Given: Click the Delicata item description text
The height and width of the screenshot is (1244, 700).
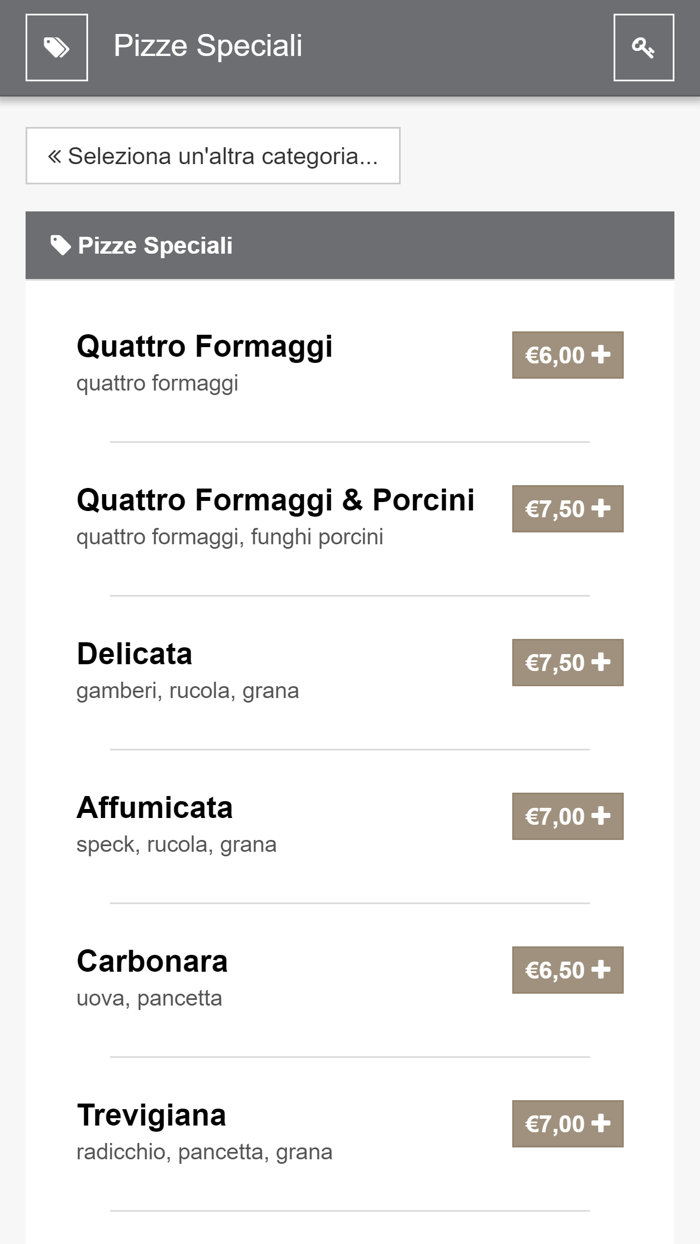Looking at the screenshot, I should 187,690.
